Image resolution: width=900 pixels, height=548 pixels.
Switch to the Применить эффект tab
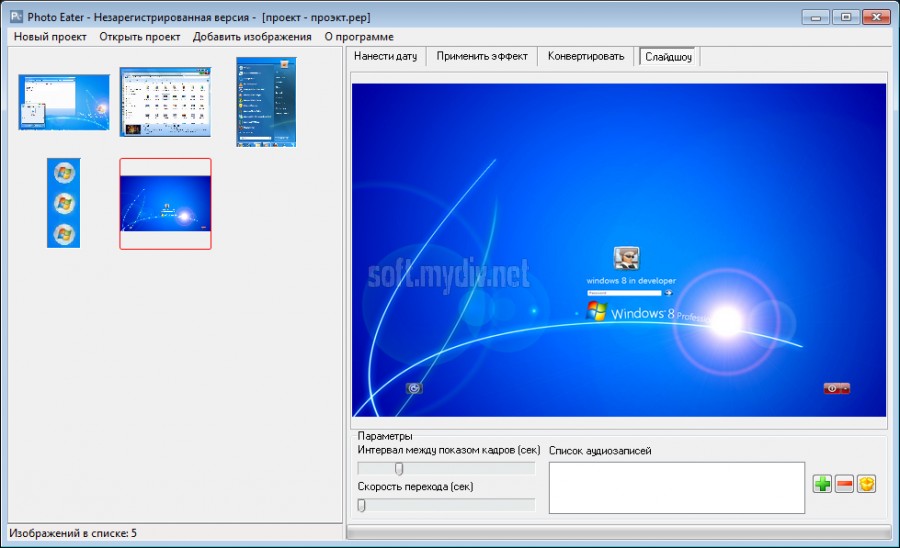tap(482, 56)
